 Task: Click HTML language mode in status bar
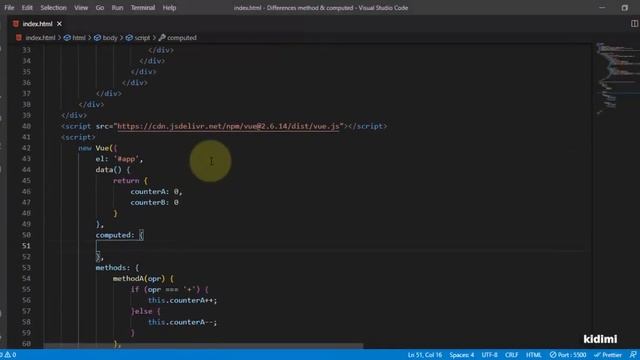tap(533, 355)
